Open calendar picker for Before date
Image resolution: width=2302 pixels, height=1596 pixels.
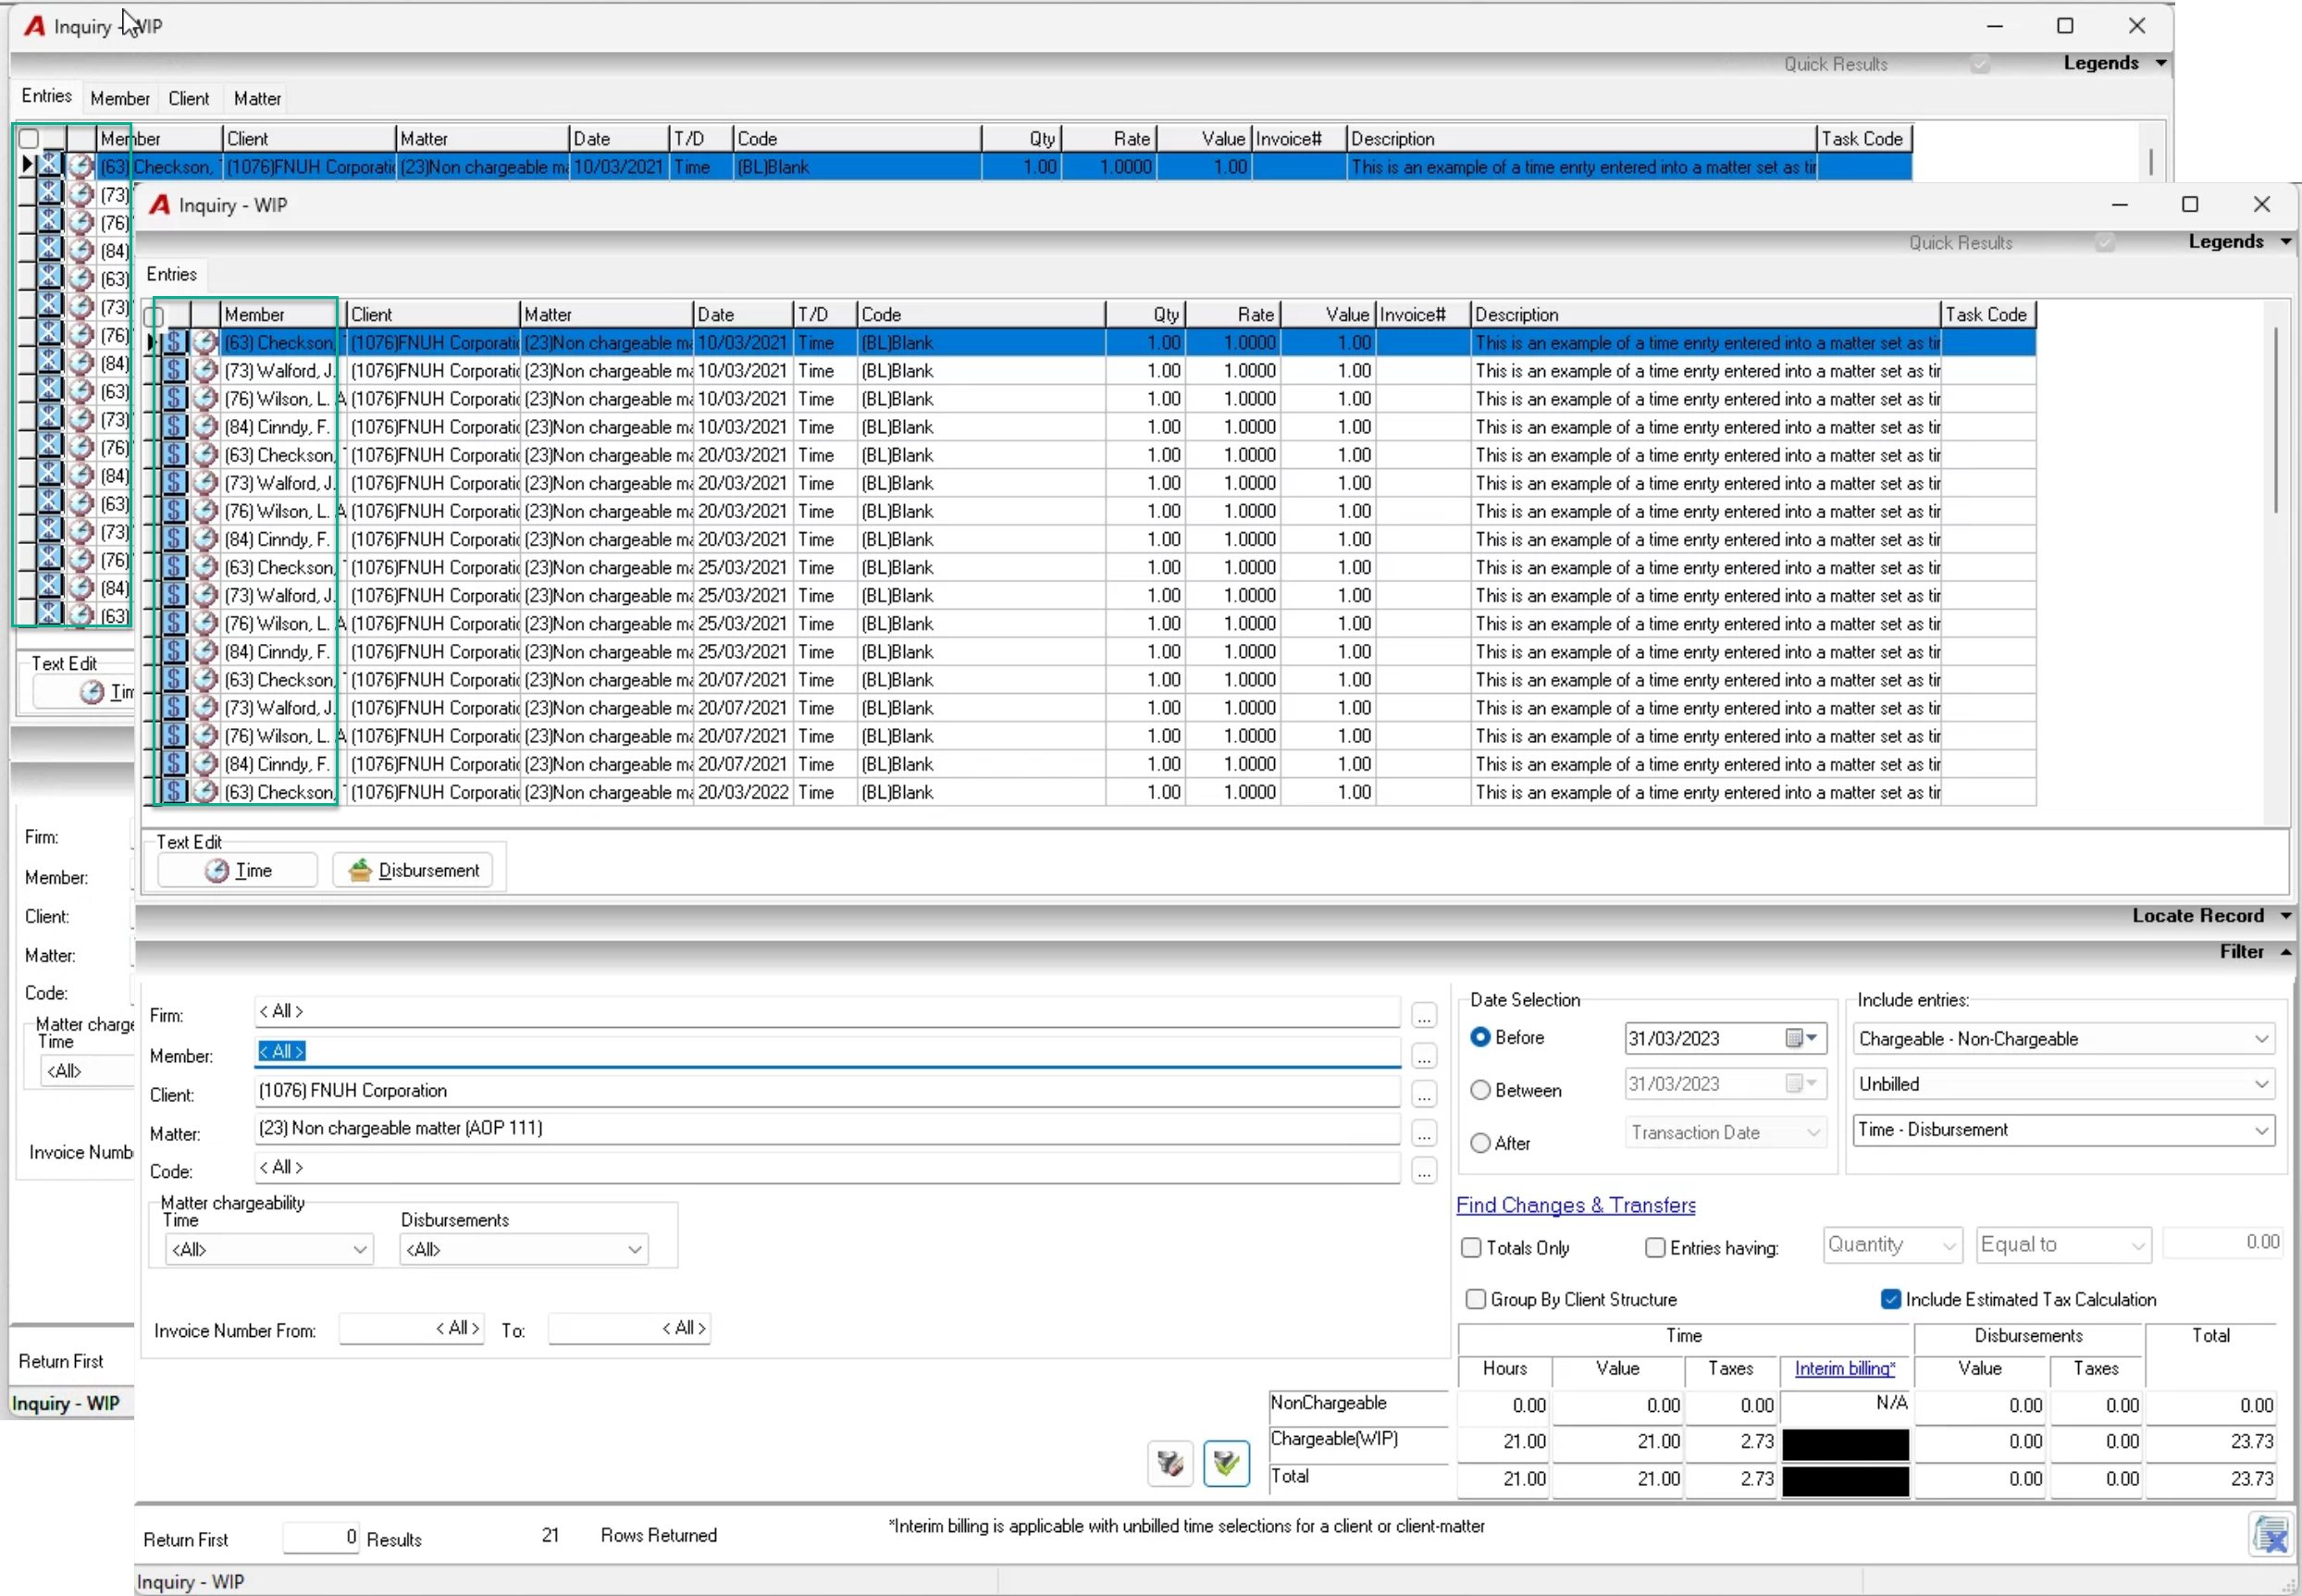click(1802, 1038)
